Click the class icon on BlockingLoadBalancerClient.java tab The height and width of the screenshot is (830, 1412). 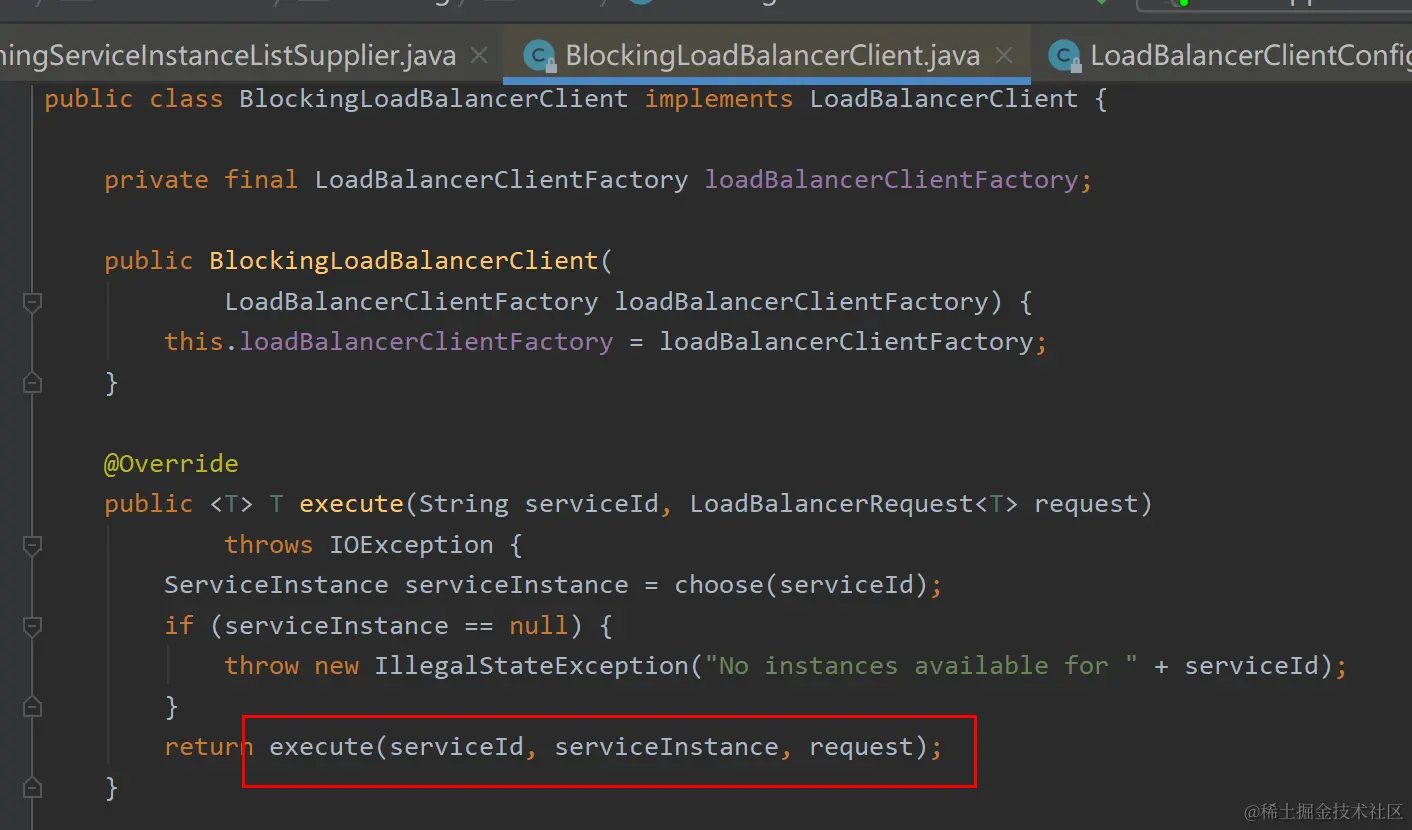click(540, 56)
